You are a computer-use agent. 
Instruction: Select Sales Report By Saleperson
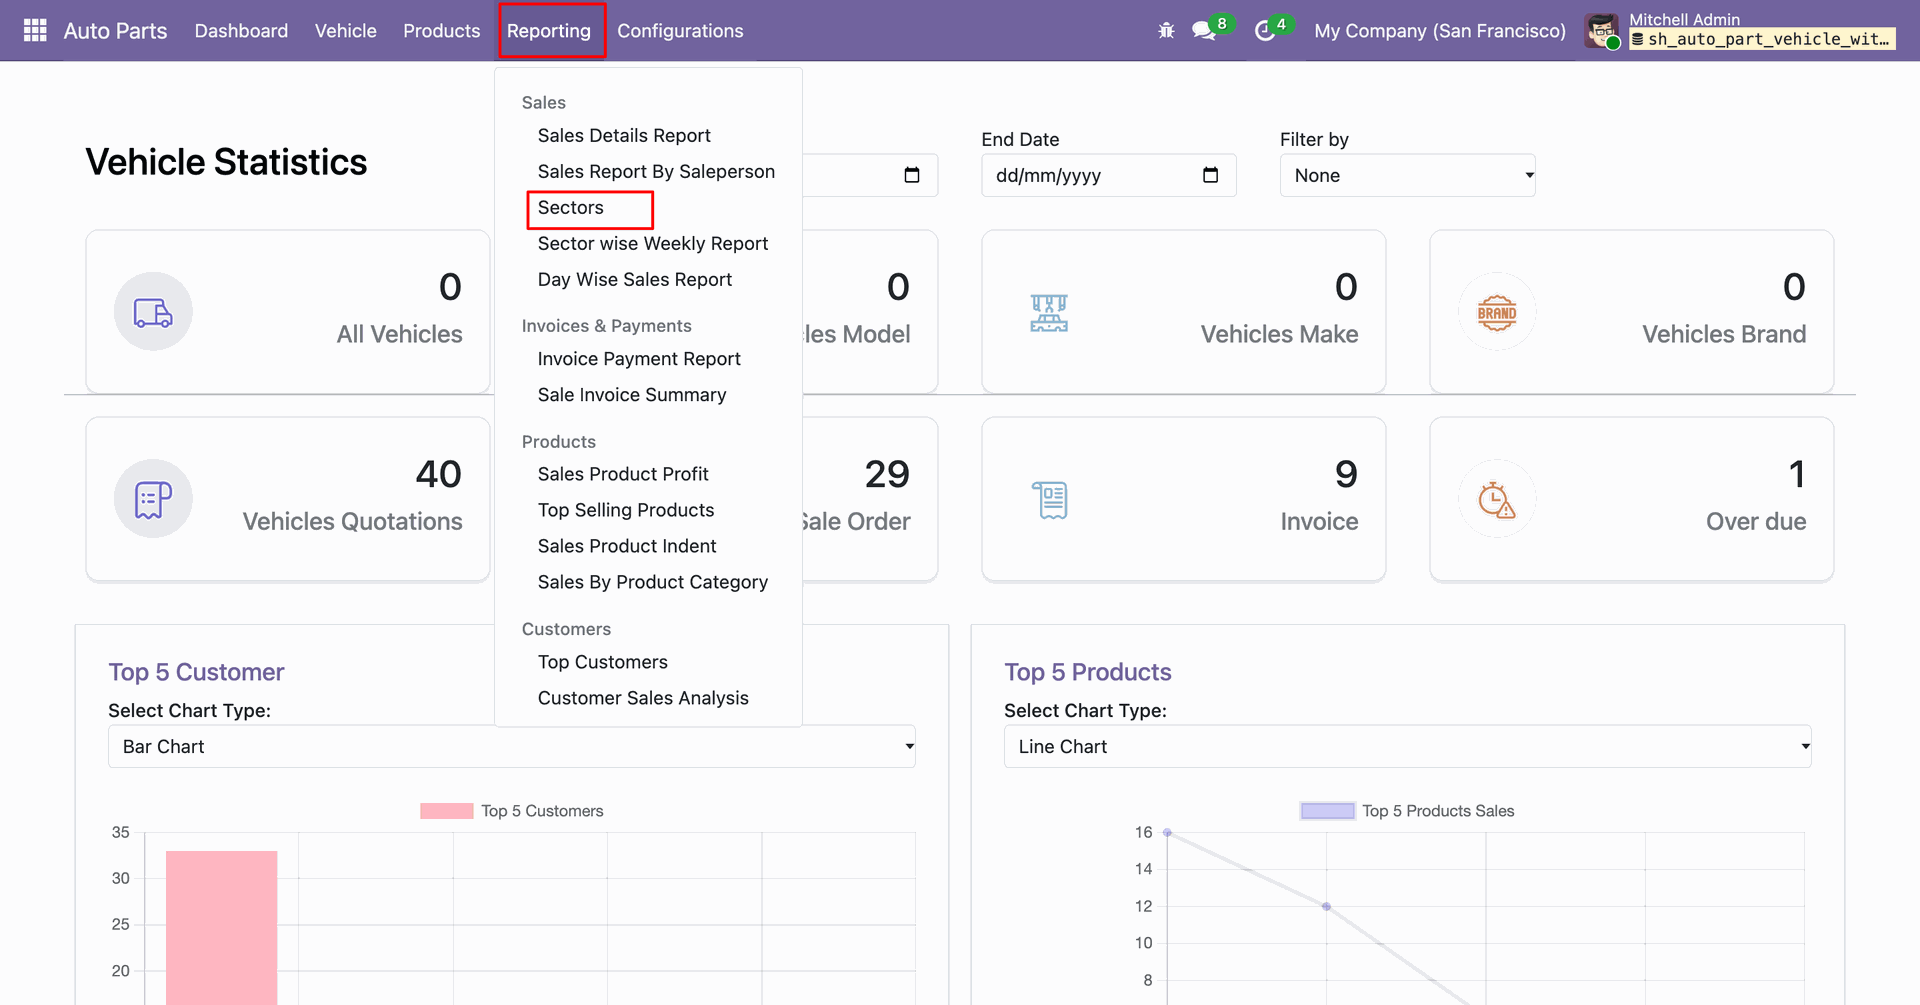pos(656,171)
